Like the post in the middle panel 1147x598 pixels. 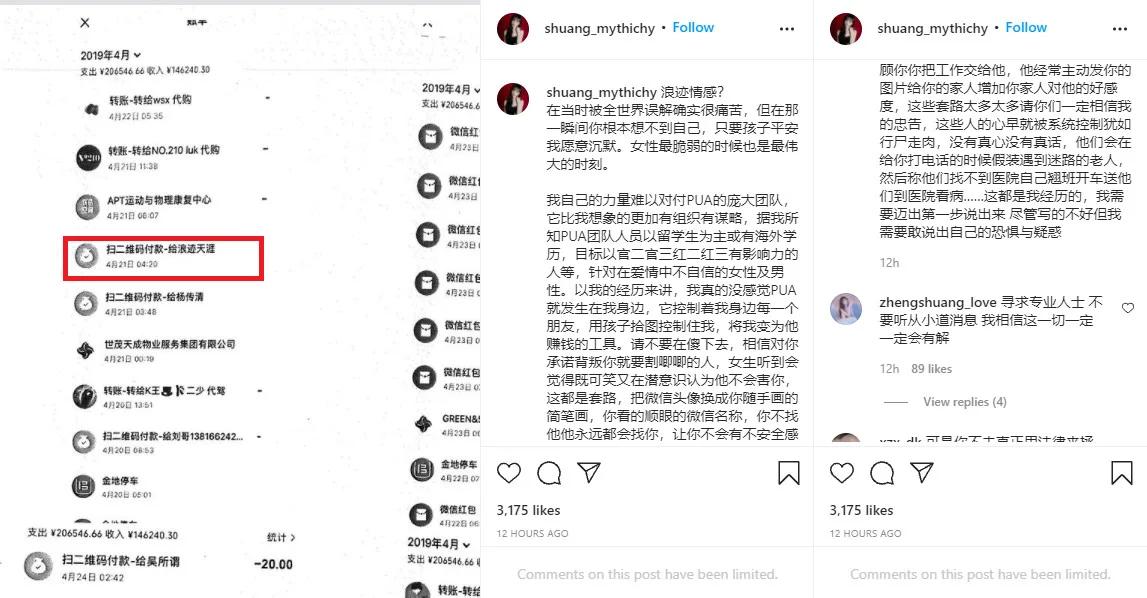tap(509, 473)
